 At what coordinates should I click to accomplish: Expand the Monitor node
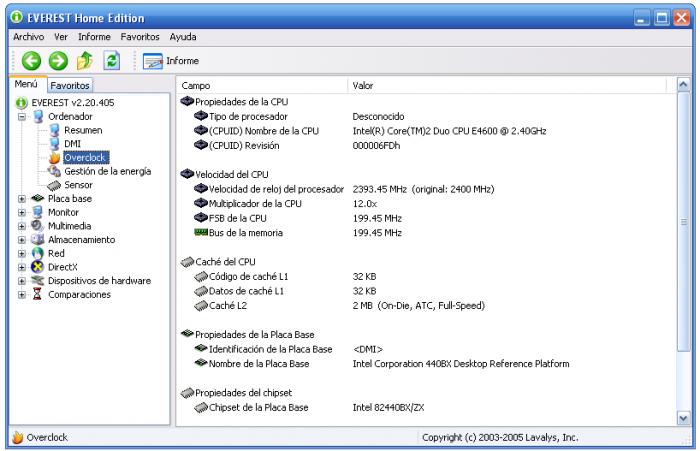point(21,213)
